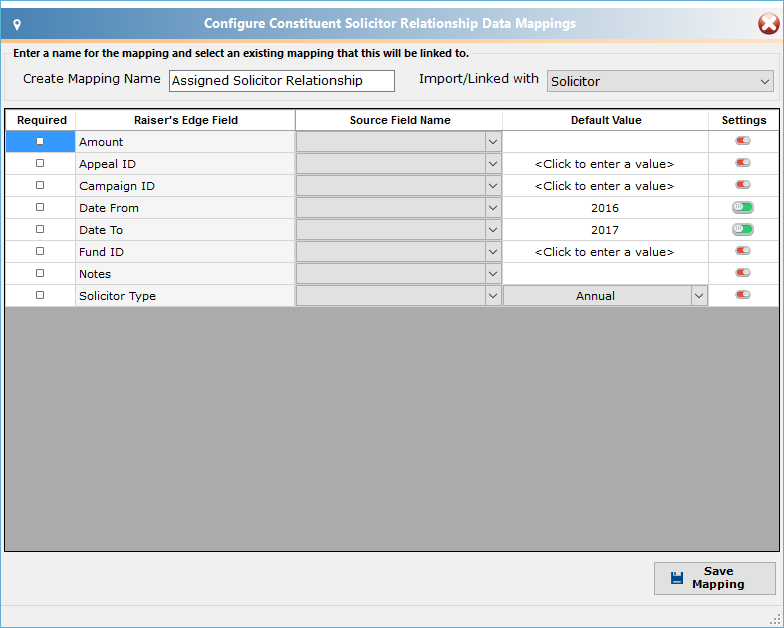Screen dimensions: 784x628
Task: Open the Import/Linked with dropdown
Action: (x=660, y=81)
